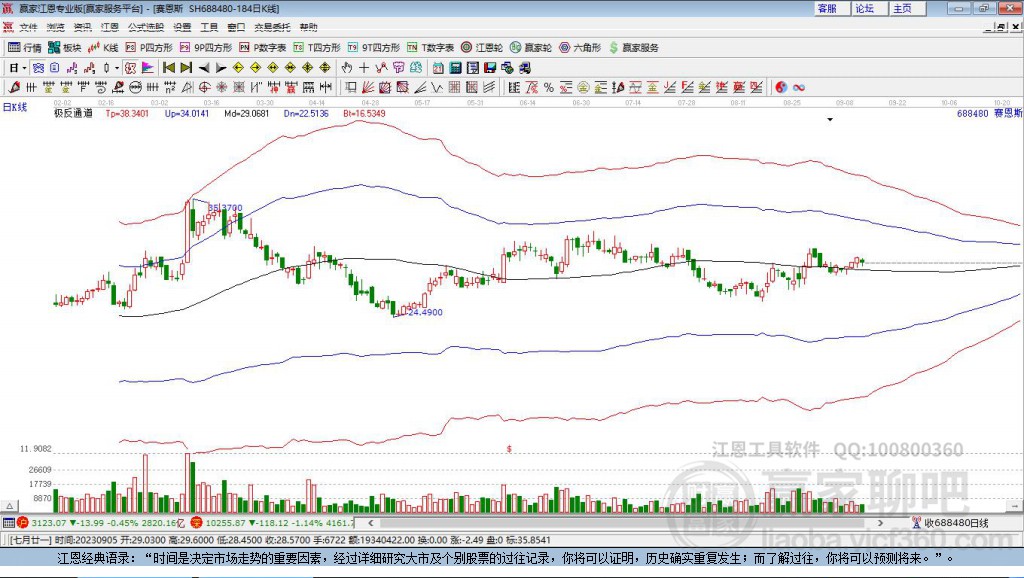1024x578 pixels.
Task: Click the calculator icon in toolbar
Action: 455,67
